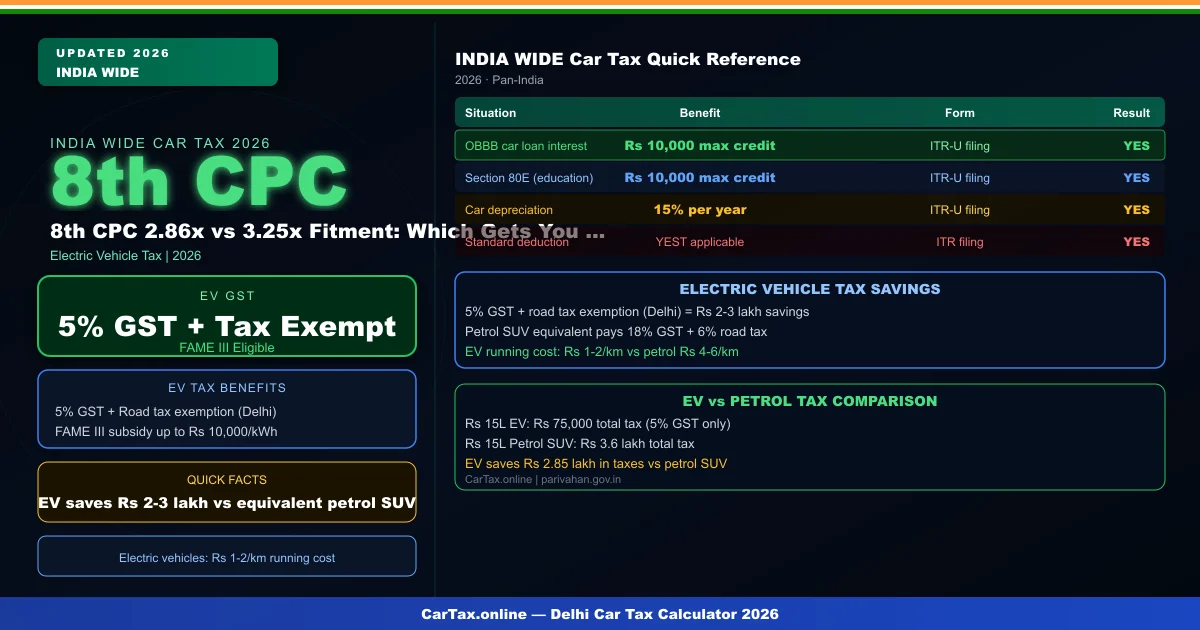Viewport: 1200px width, 630px height.
Task: Click 'Petrol SUV equivalent pays 18% GST' line
Action: (616, 332)
